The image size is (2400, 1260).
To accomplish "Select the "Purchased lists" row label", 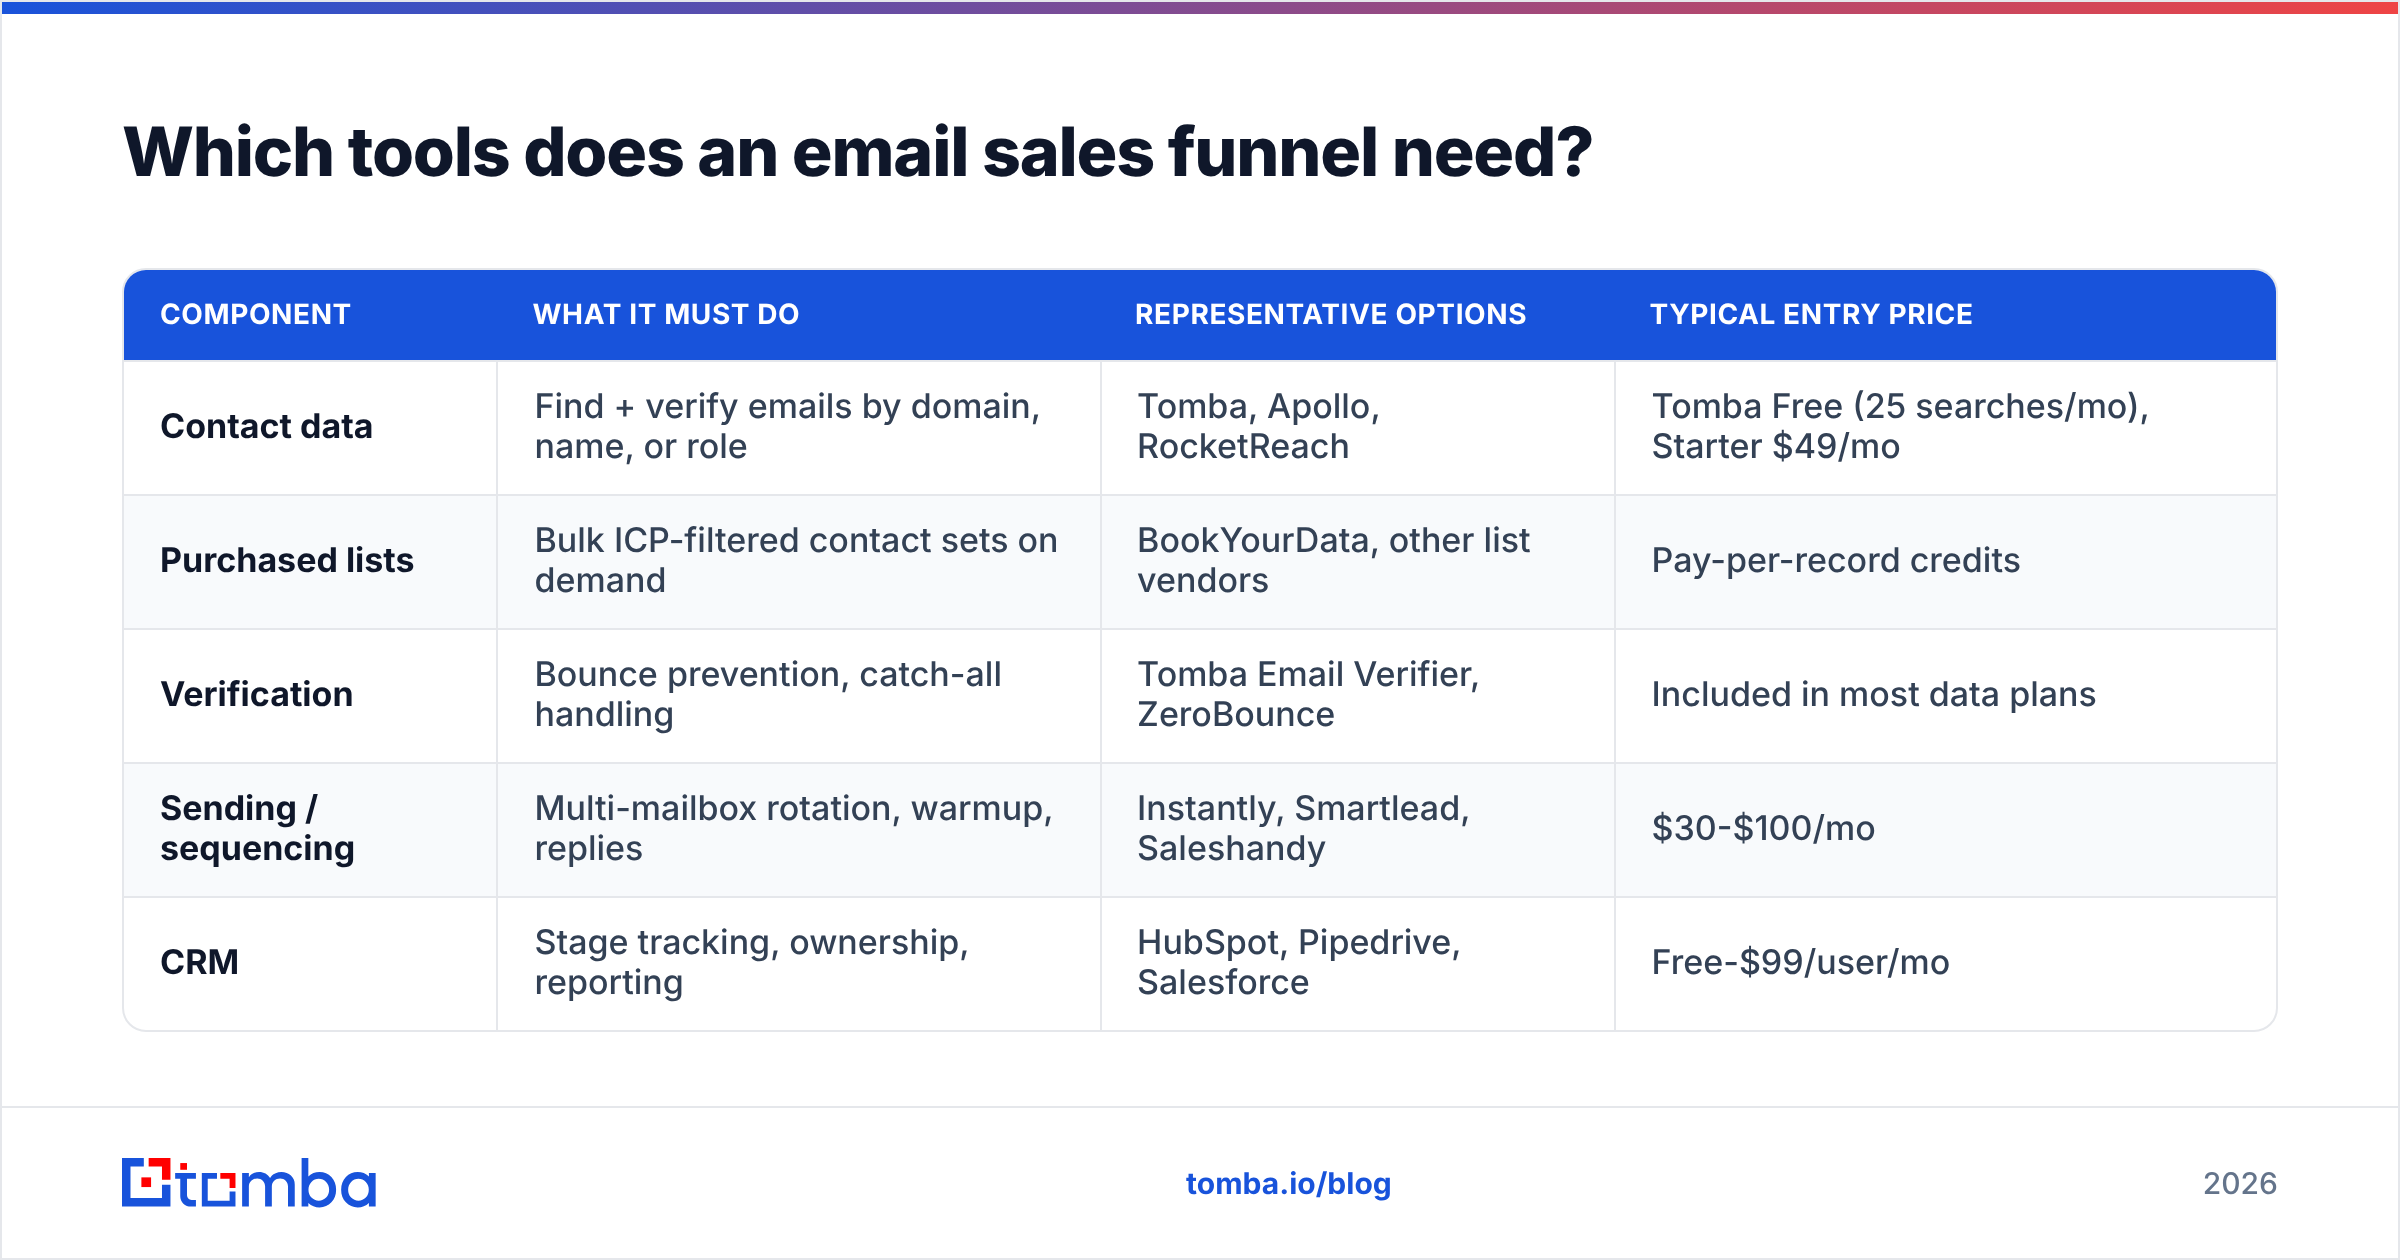I will coord(287,561).
